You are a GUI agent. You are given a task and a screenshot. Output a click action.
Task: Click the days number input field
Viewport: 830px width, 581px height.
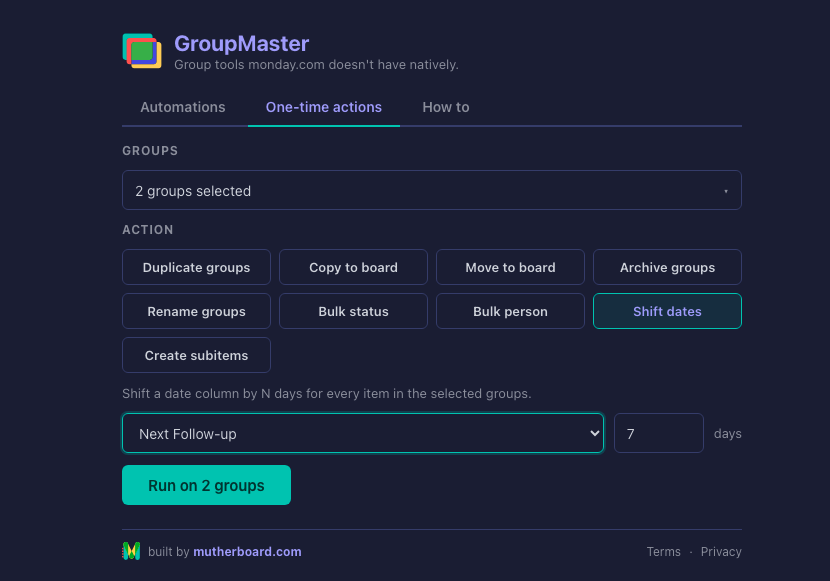[658, 433]
